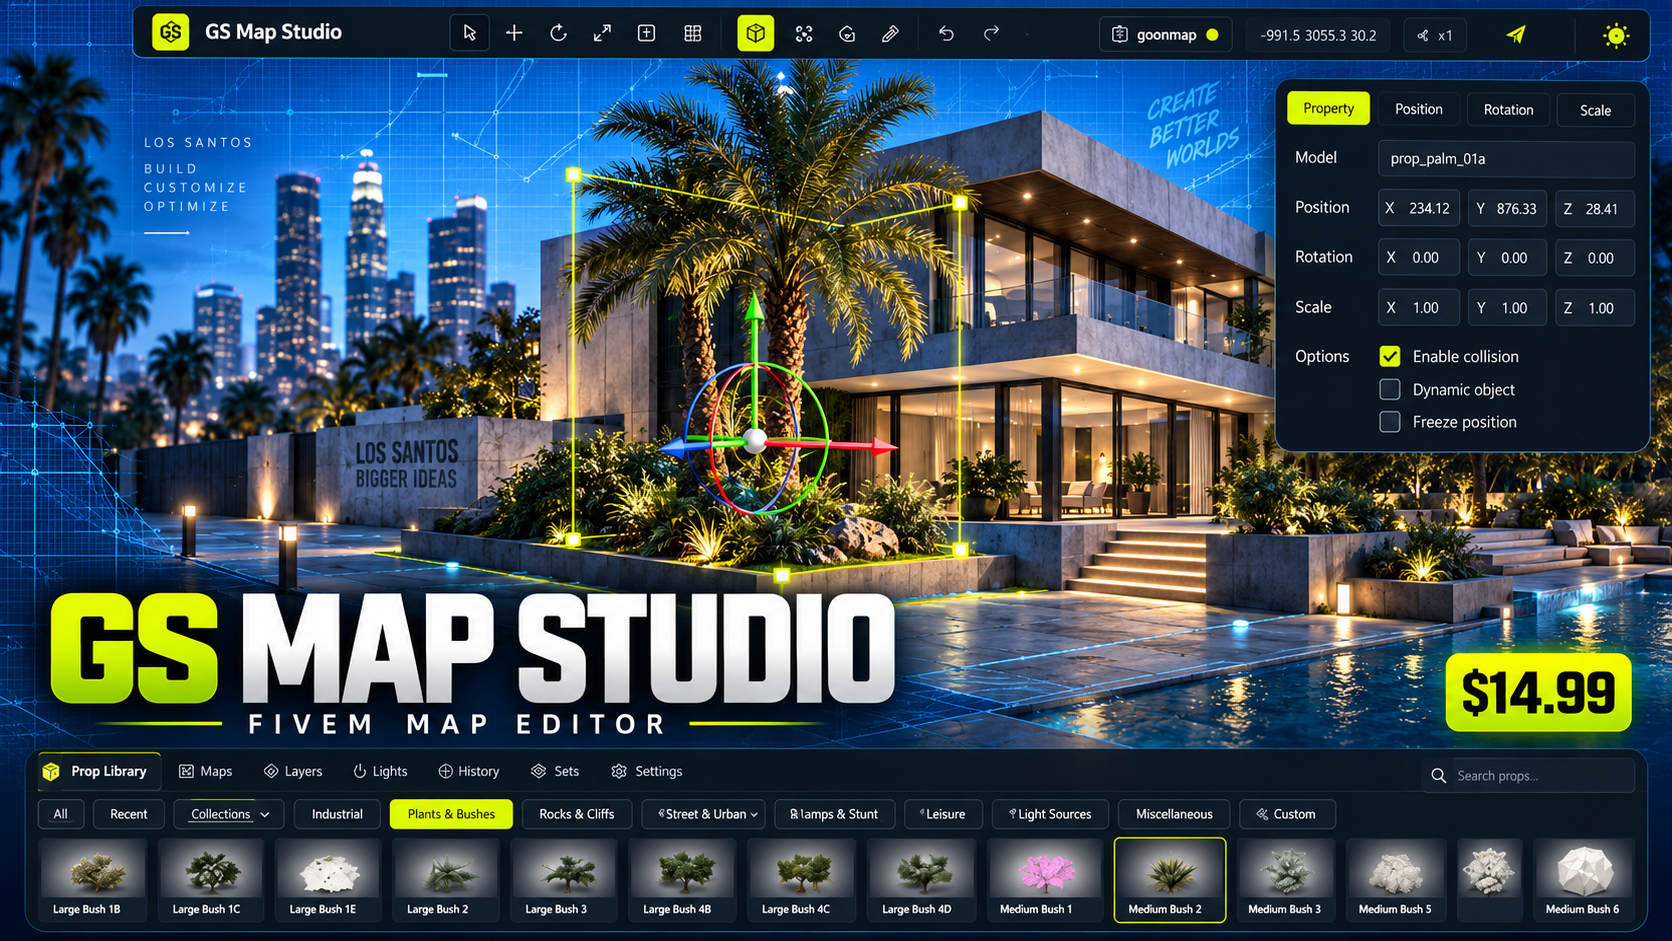Click the plus add tool icon
Viewport: 1672px width, 941px height.
514,34
